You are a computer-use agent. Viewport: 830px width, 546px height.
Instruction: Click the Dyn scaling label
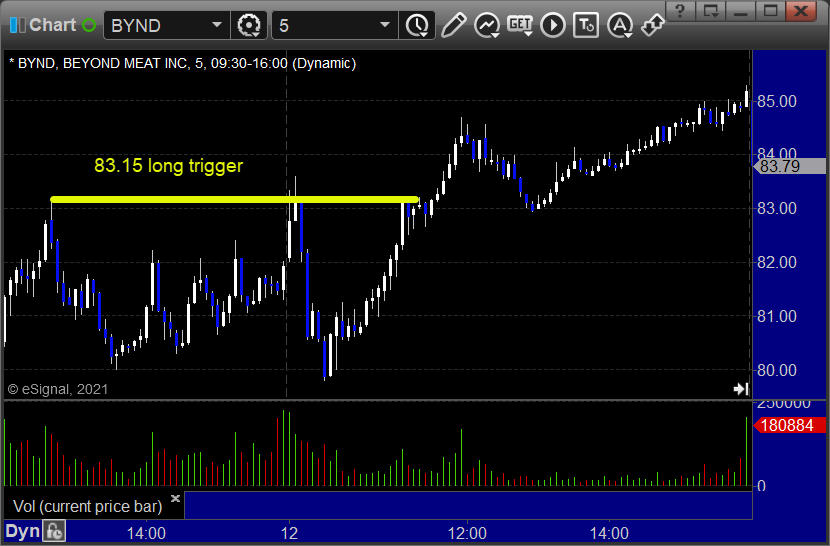point(22,532)
